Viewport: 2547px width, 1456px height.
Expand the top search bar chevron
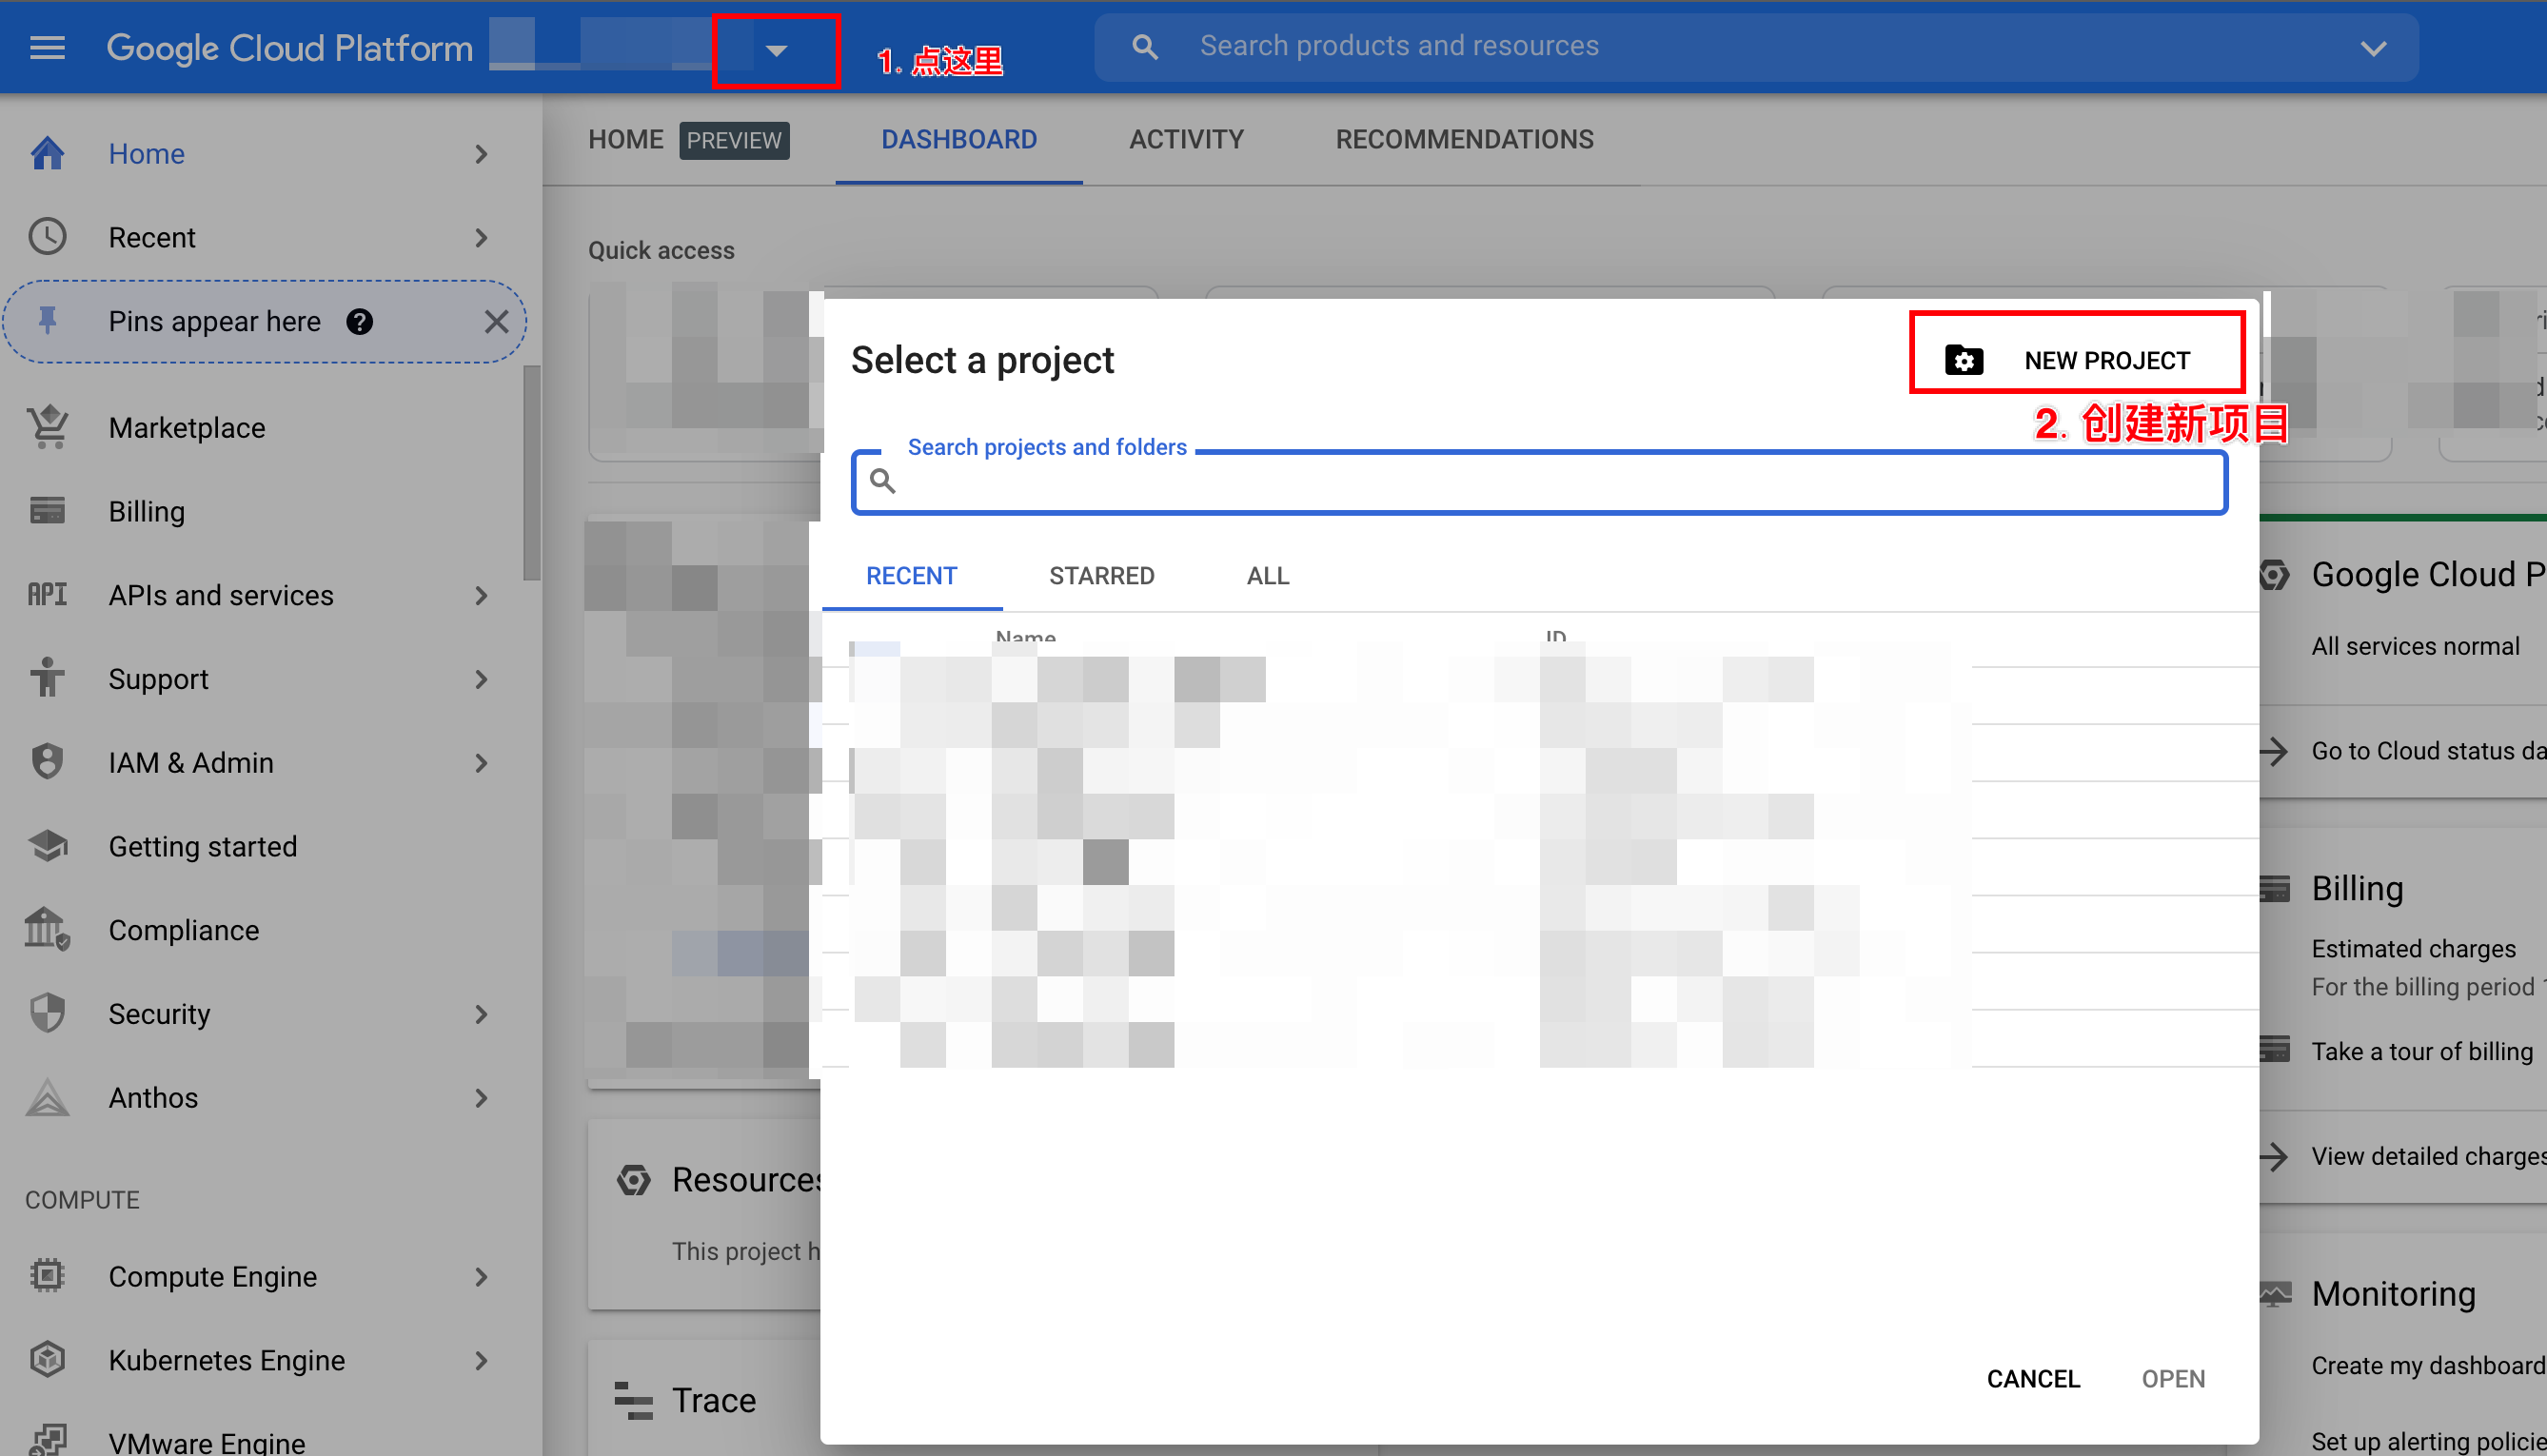(x=2373, y=47)
